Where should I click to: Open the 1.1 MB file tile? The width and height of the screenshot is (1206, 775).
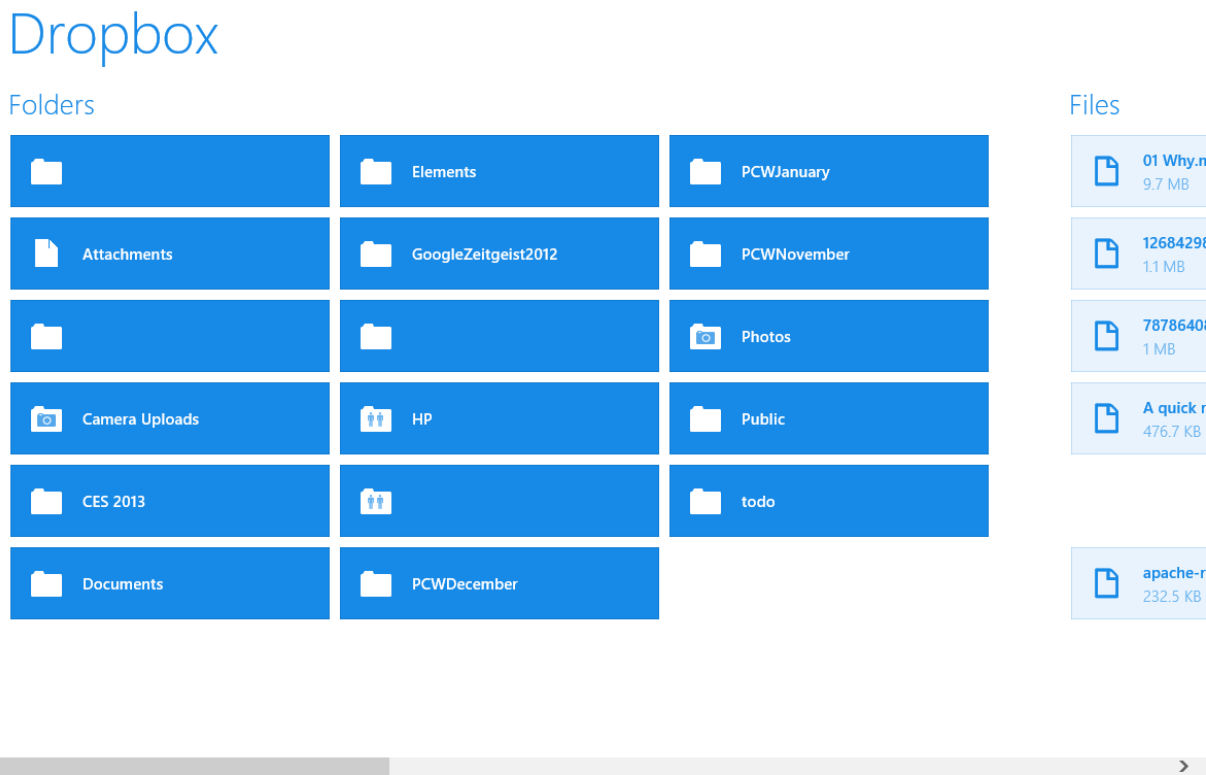point(1138,254)
